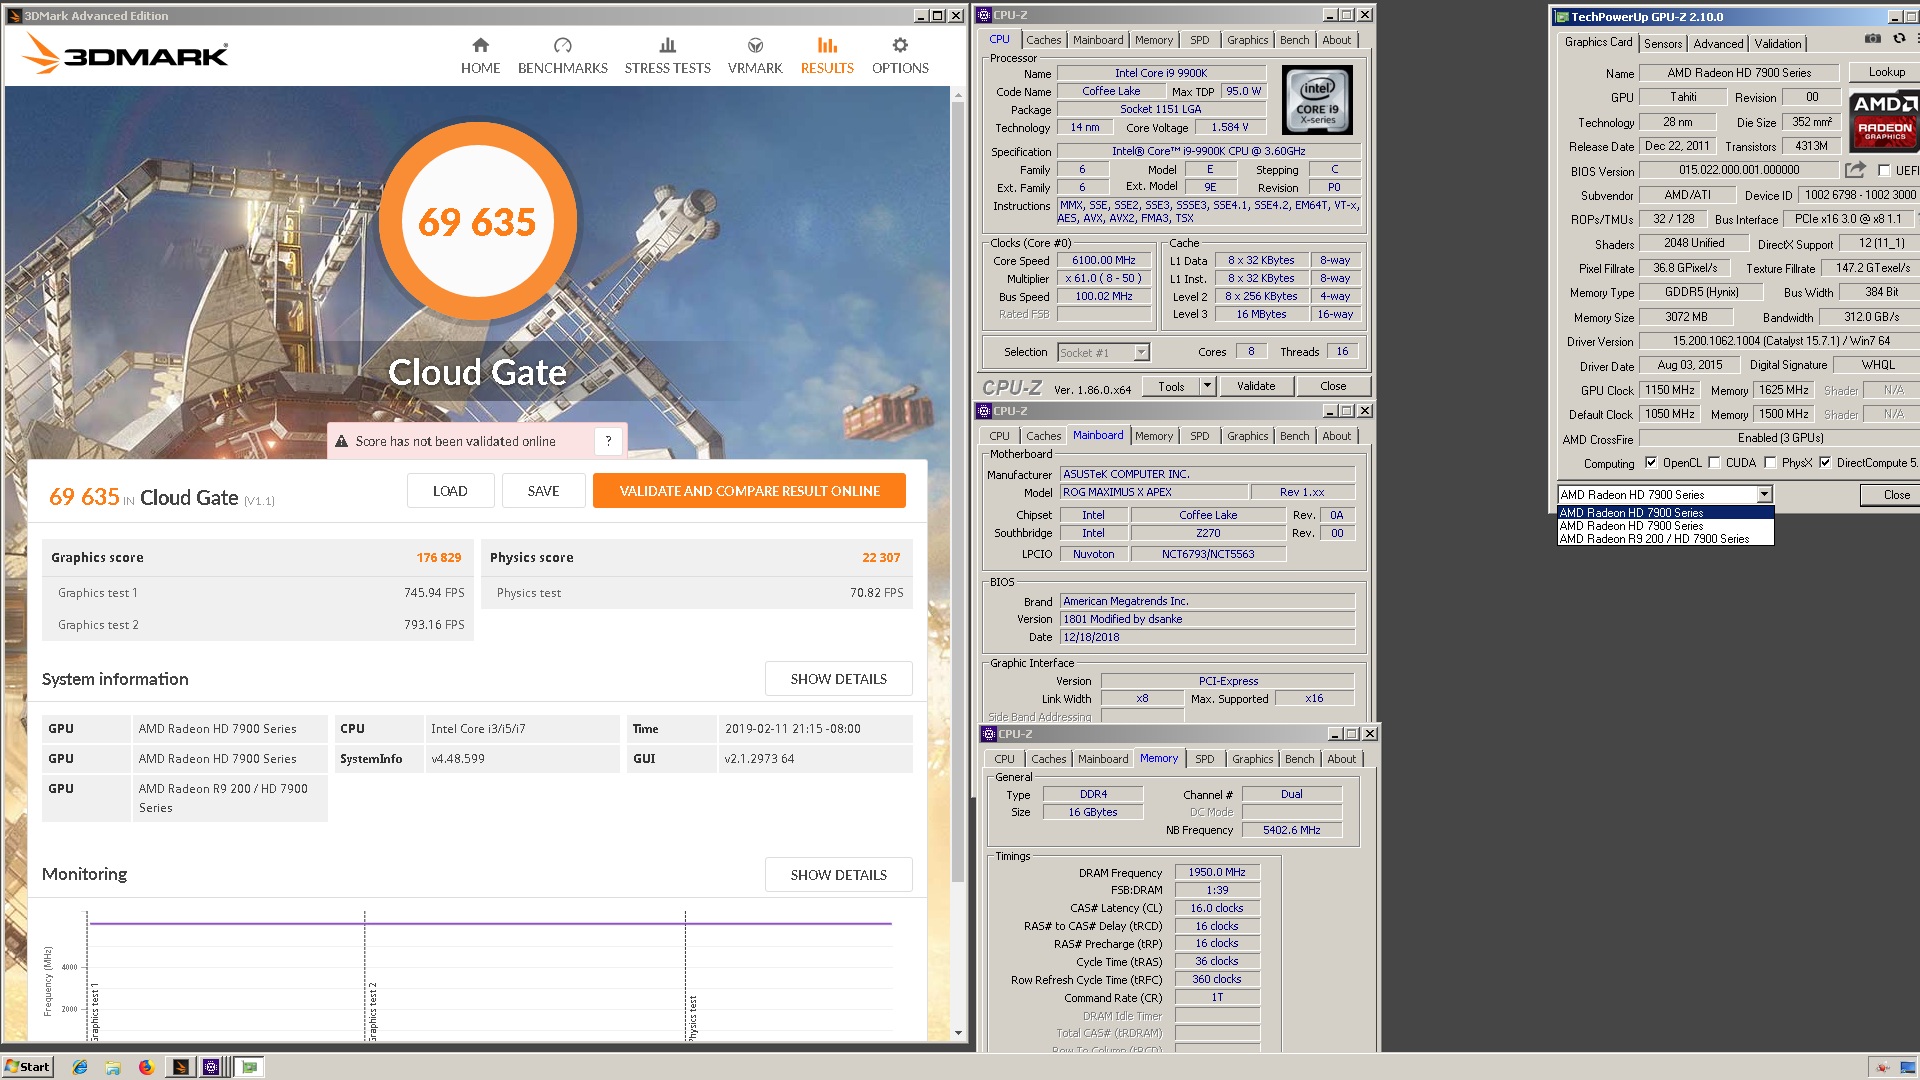This screenshot has height=1080, width=1920.
Task: Click the SAVE button
Action: tap(543, 491)
